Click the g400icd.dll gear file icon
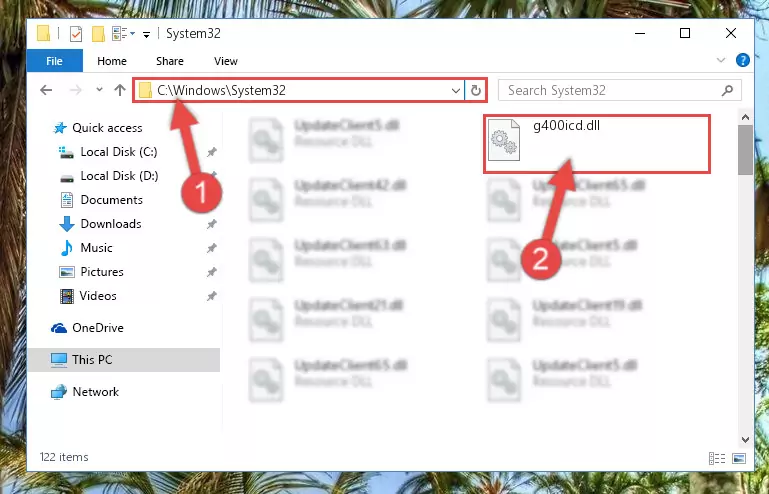Image resolution: width=769 pixels, height=494 pixels. pos(504,140)
